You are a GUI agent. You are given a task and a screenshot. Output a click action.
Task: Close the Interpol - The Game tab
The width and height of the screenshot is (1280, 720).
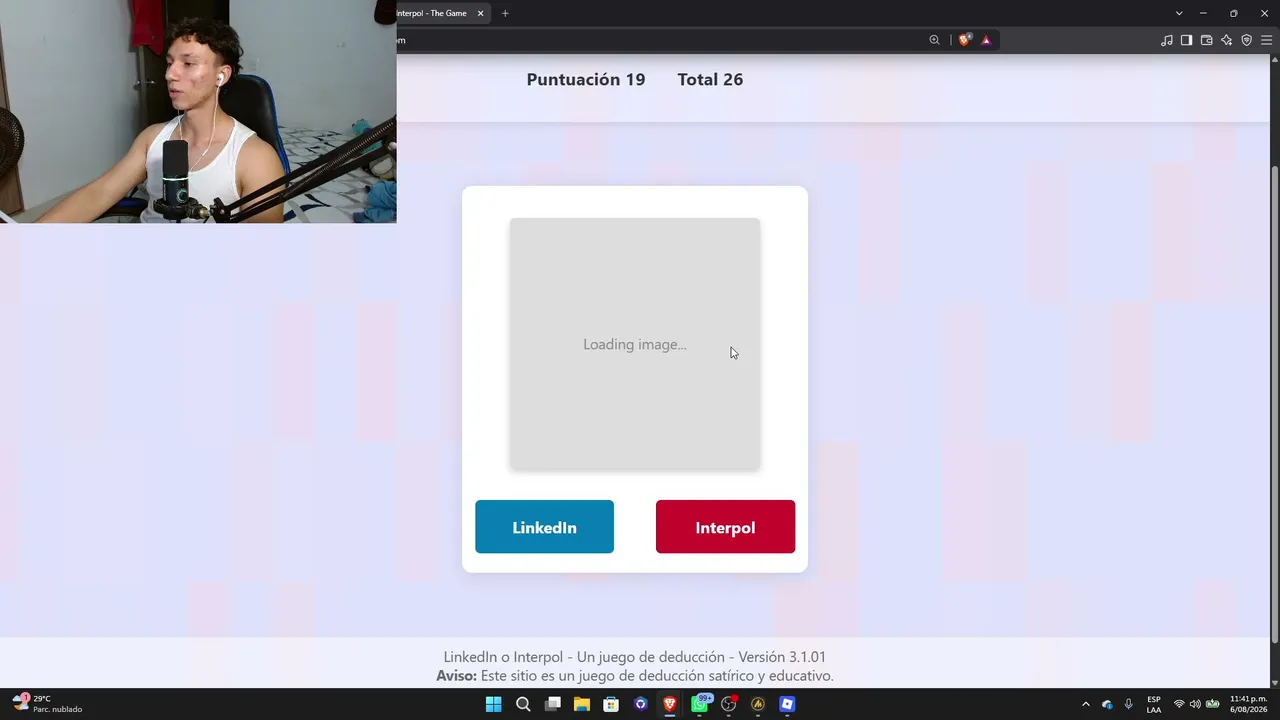(480, 13)
